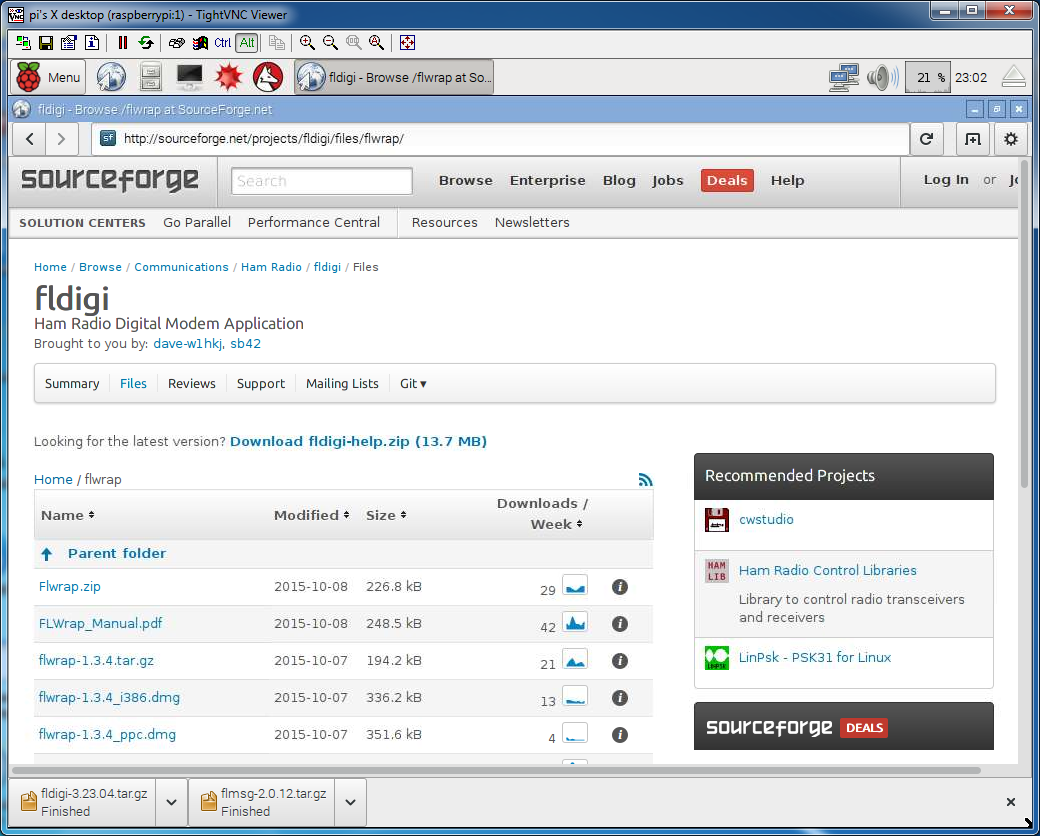Open download stats chart for flwrap-1.3.4.tar.gz

click(x=574, y=660)
